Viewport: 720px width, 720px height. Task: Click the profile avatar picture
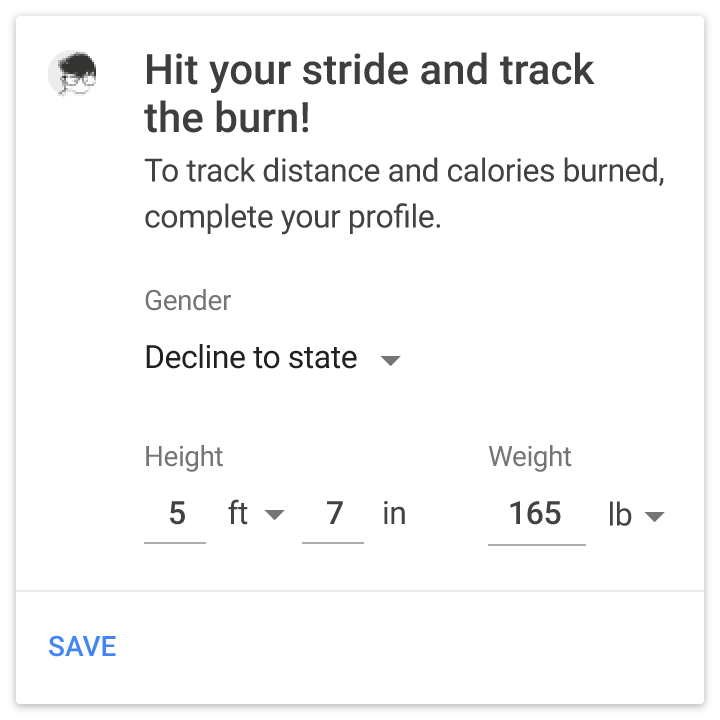(x=73, y=75)
